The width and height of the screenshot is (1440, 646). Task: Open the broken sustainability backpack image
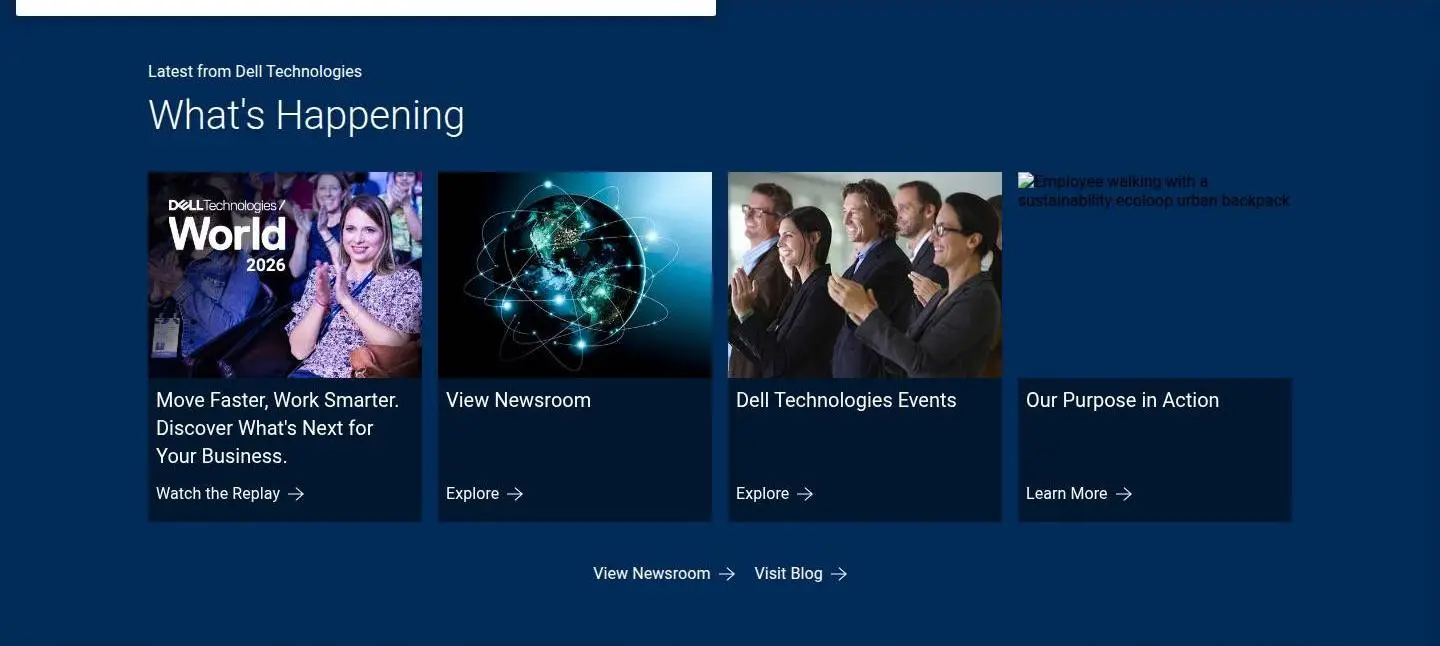pos(1155,275)
